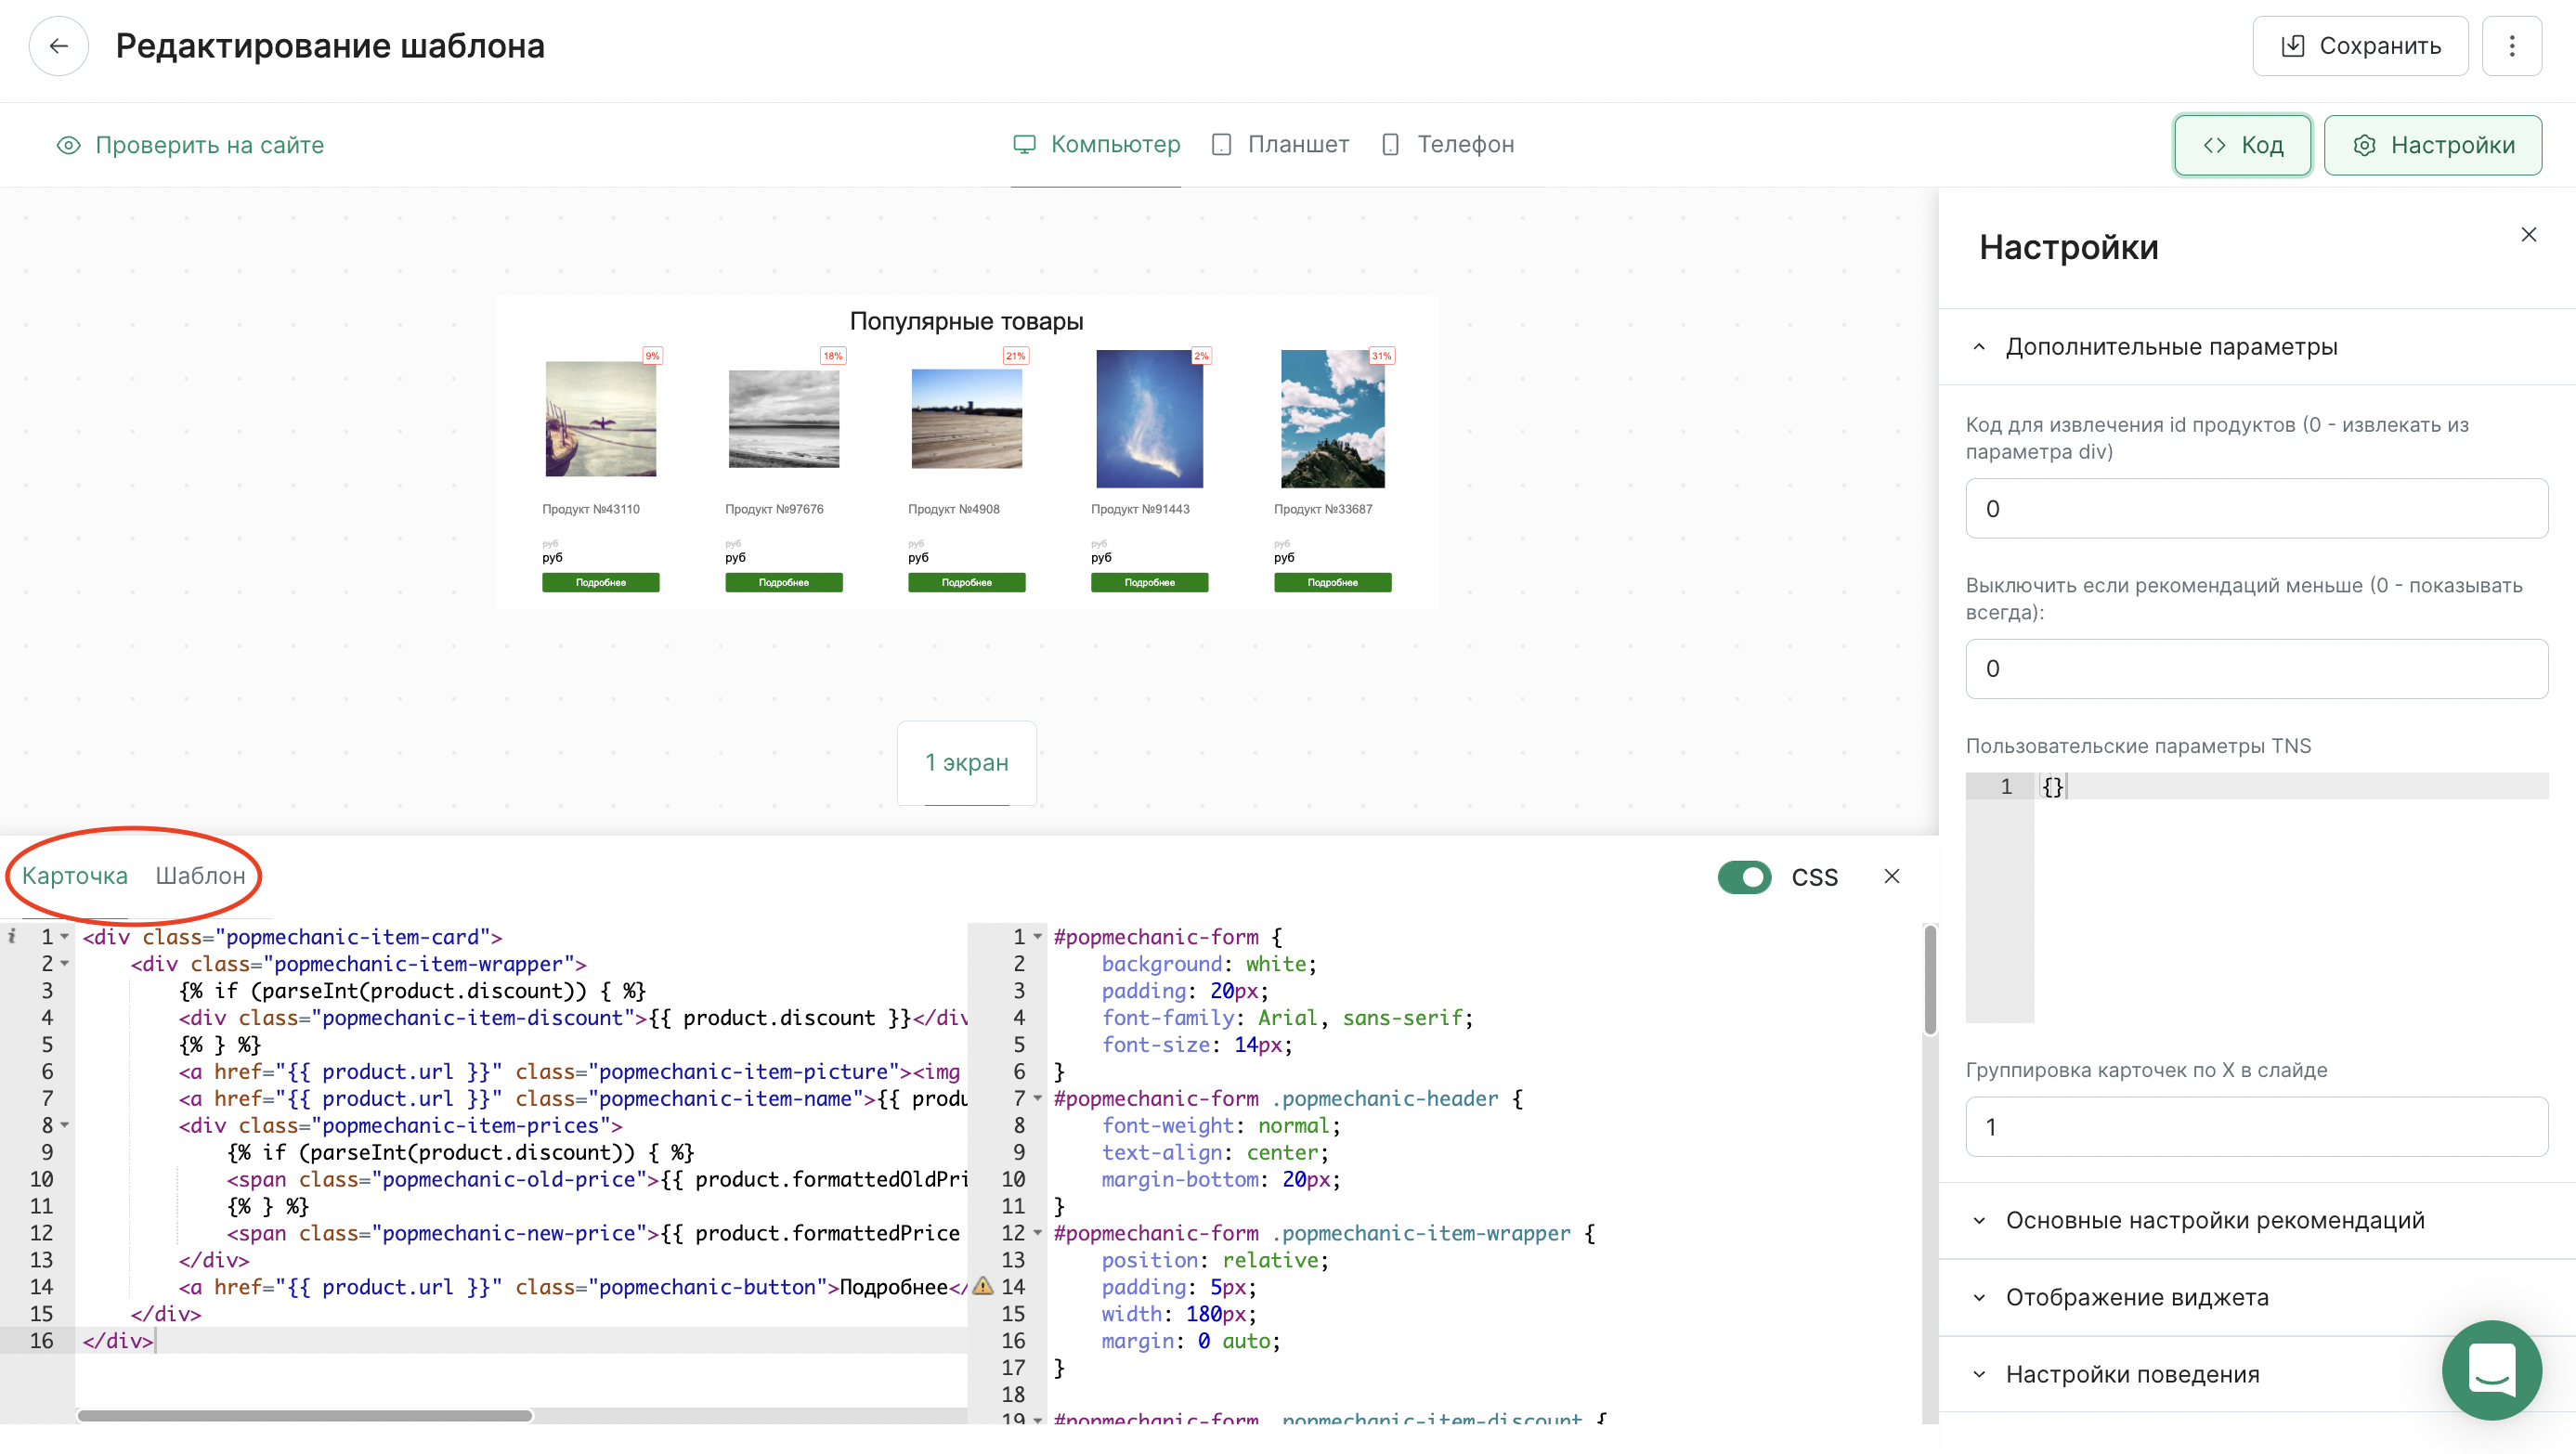Image resolution: width=2576 pixels, height=1454 pixels.
Task: Click the 'background: white;' CSS line
Action: coord(1209,964)
